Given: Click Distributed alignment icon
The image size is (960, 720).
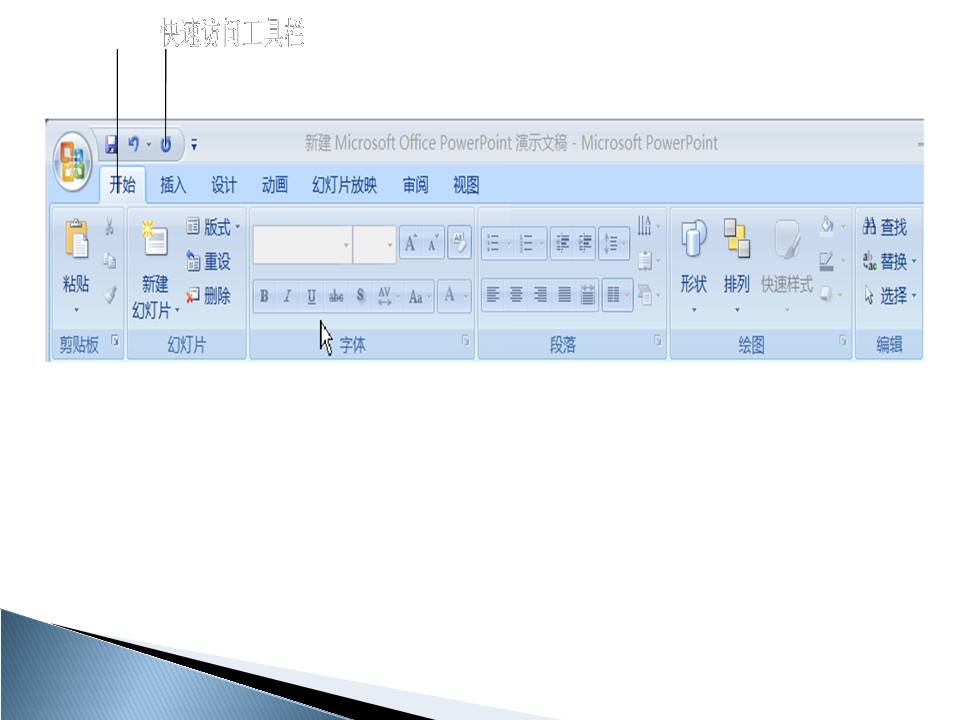Looking at the screenshot, I should [x=587, y=296].
